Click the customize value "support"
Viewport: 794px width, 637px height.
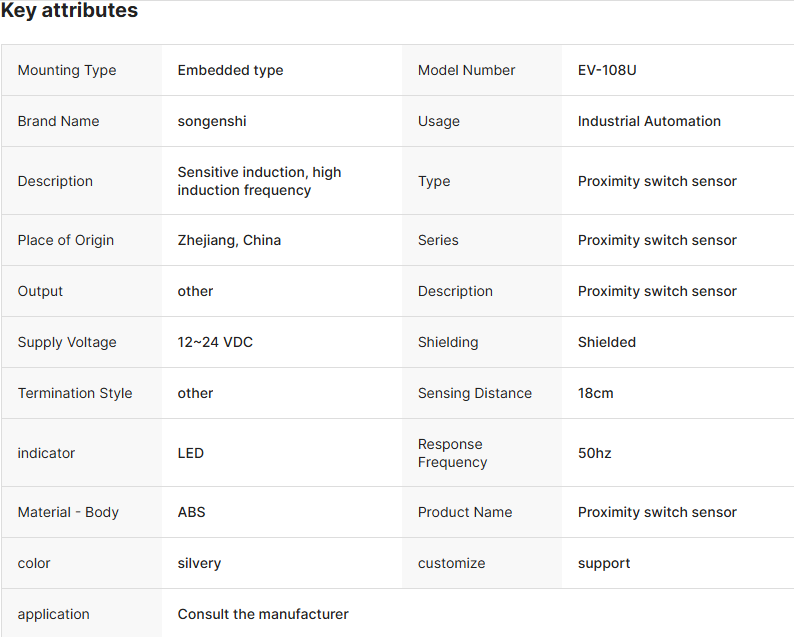coord(604,563)
